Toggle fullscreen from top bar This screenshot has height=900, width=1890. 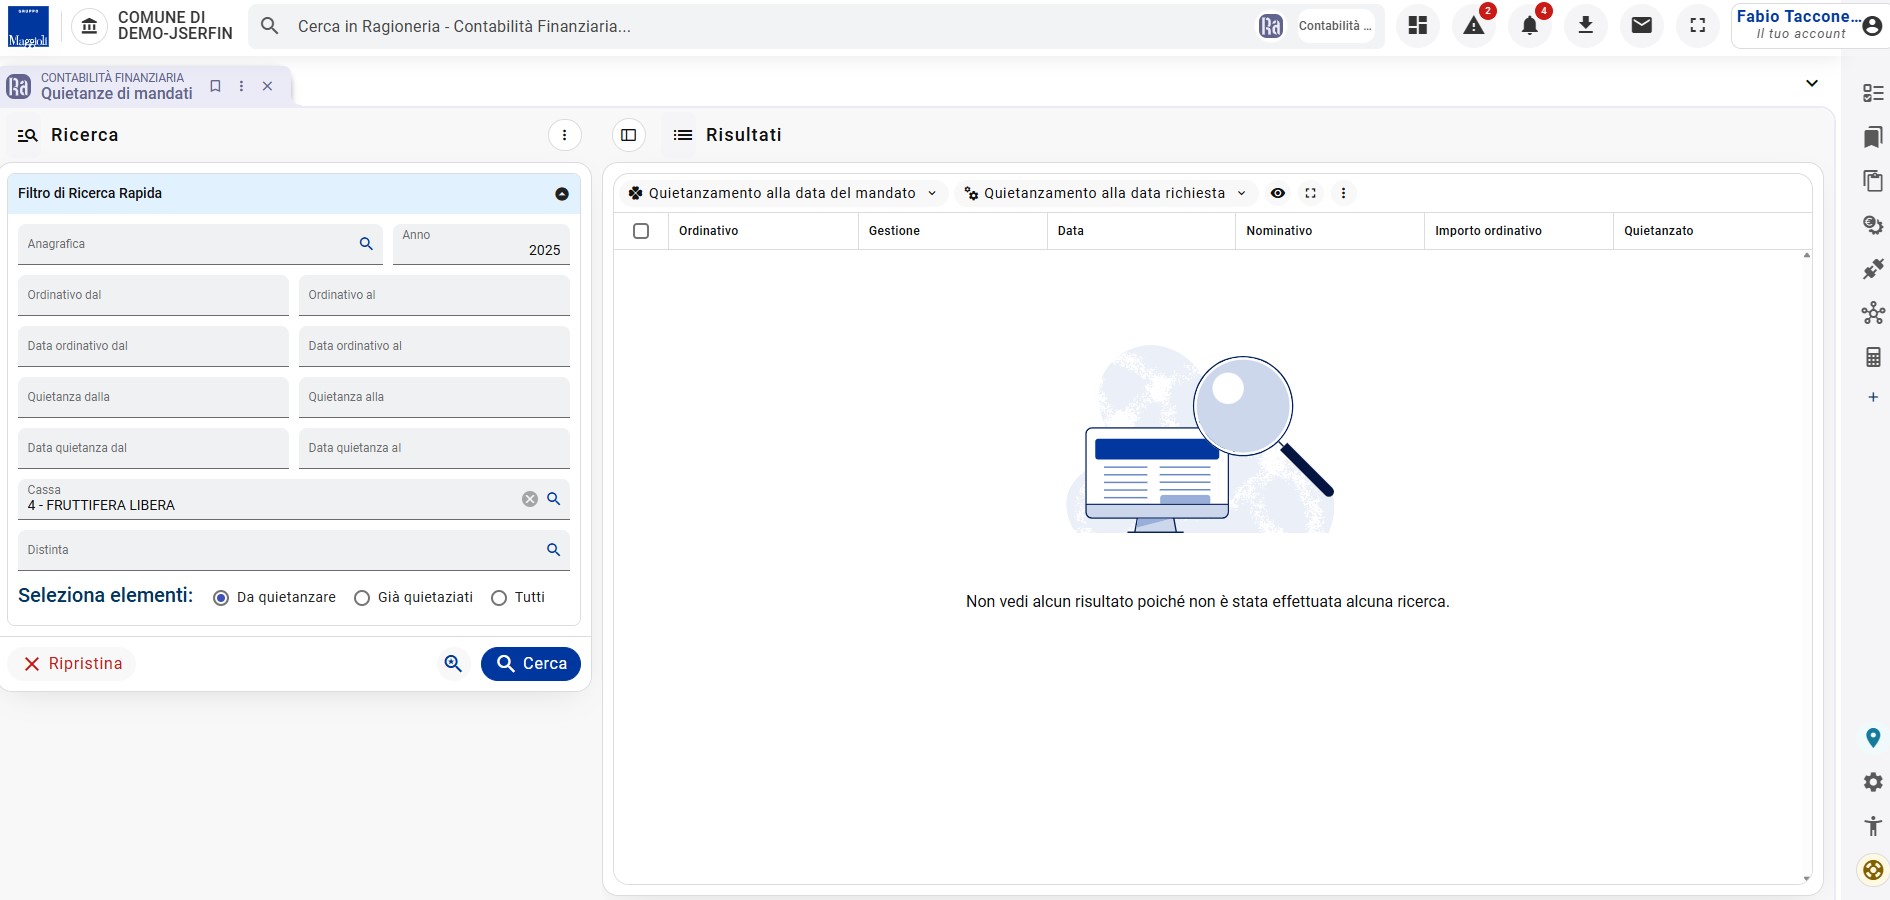pos(1698,26)
